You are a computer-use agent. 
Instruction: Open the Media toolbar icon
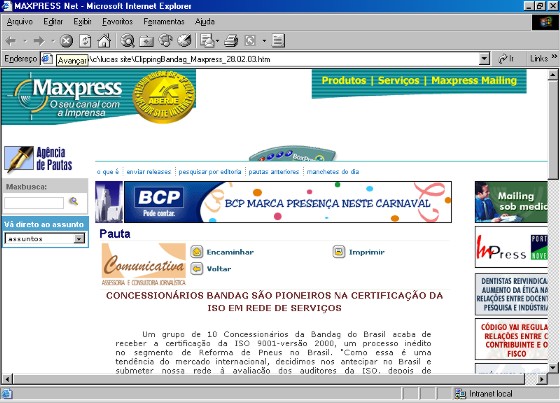165,40
